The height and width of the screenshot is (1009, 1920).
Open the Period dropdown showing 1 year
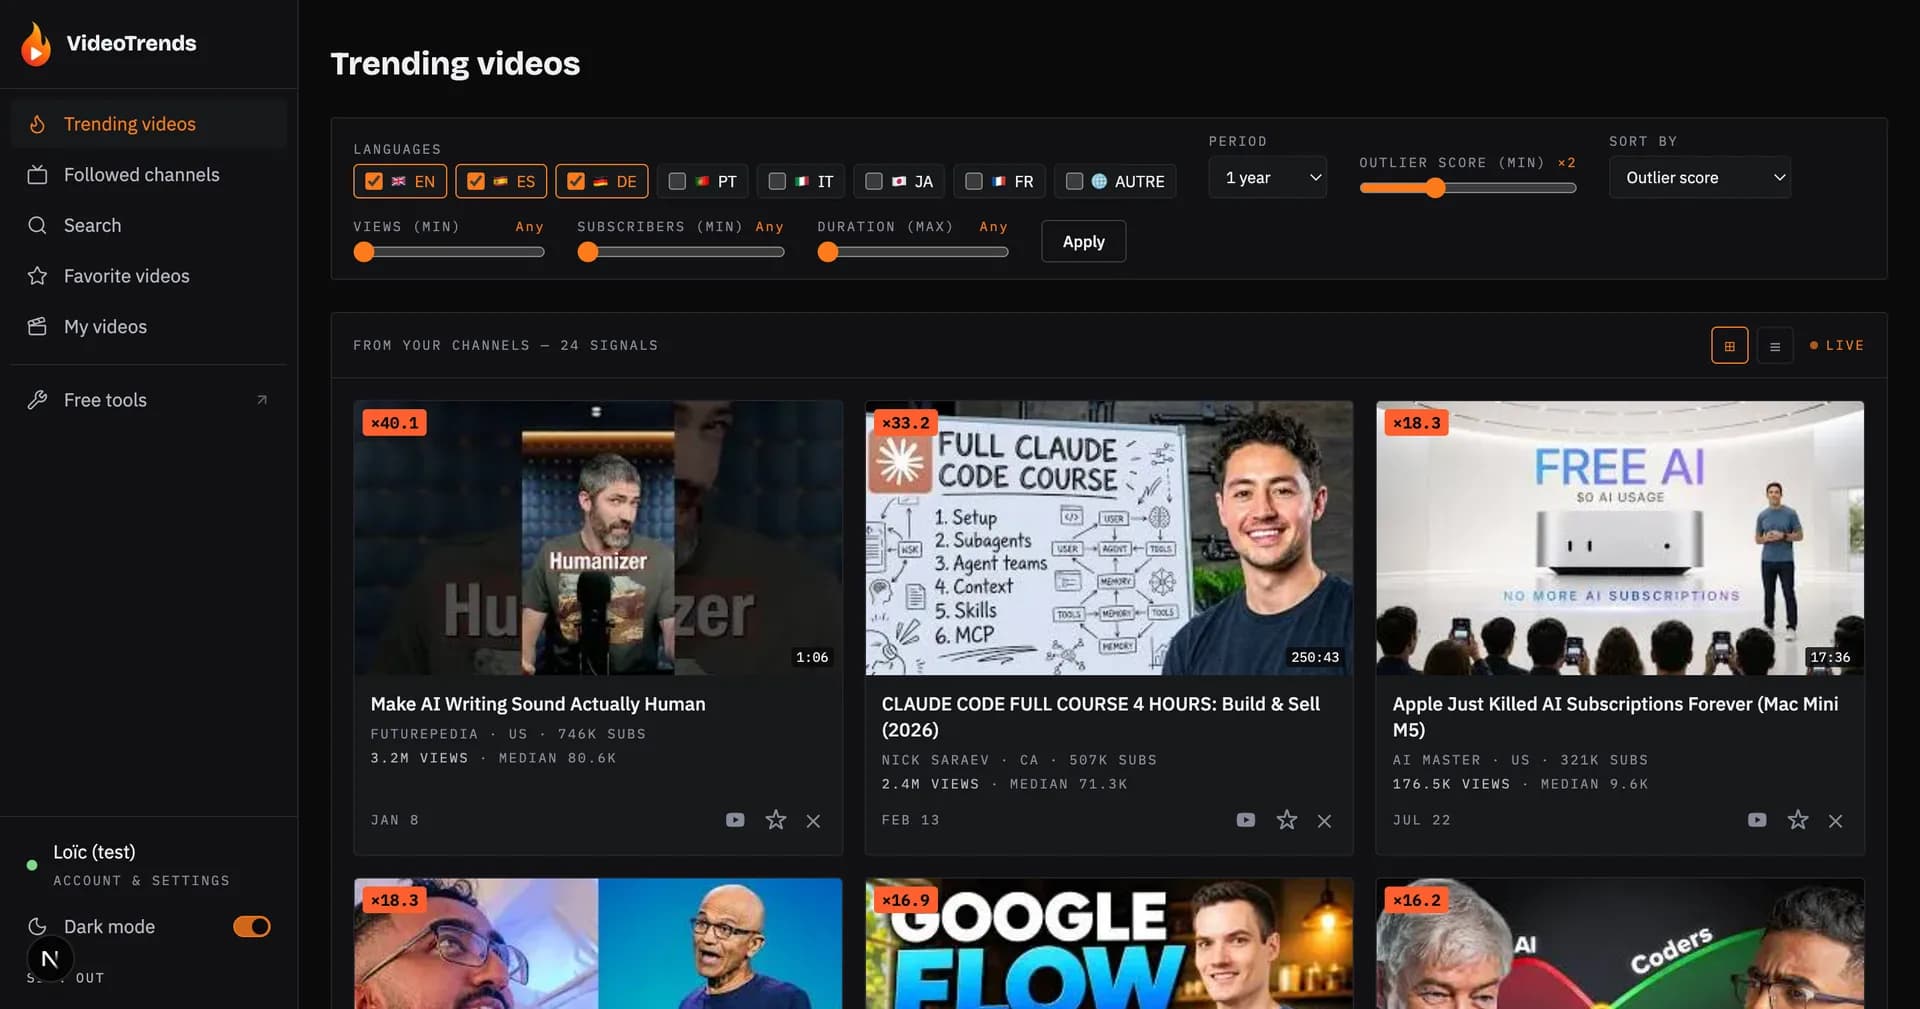[x=1267, y=177]
